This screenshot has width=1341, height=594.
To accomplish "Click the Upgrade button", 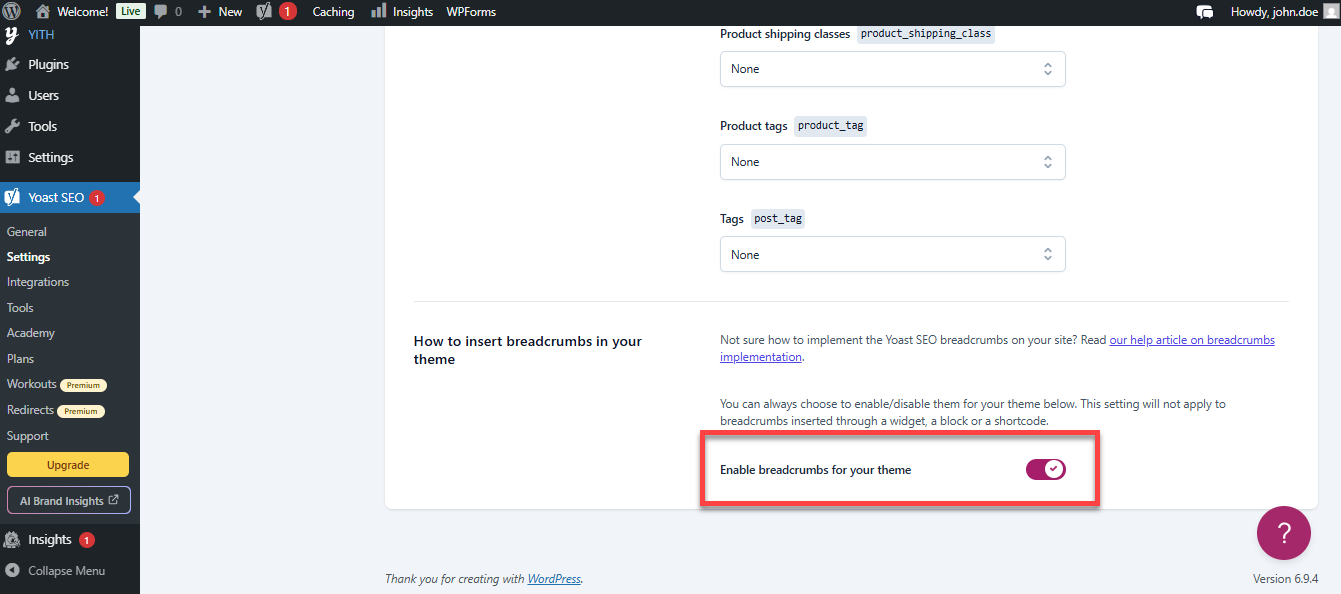I will point(67,464).
